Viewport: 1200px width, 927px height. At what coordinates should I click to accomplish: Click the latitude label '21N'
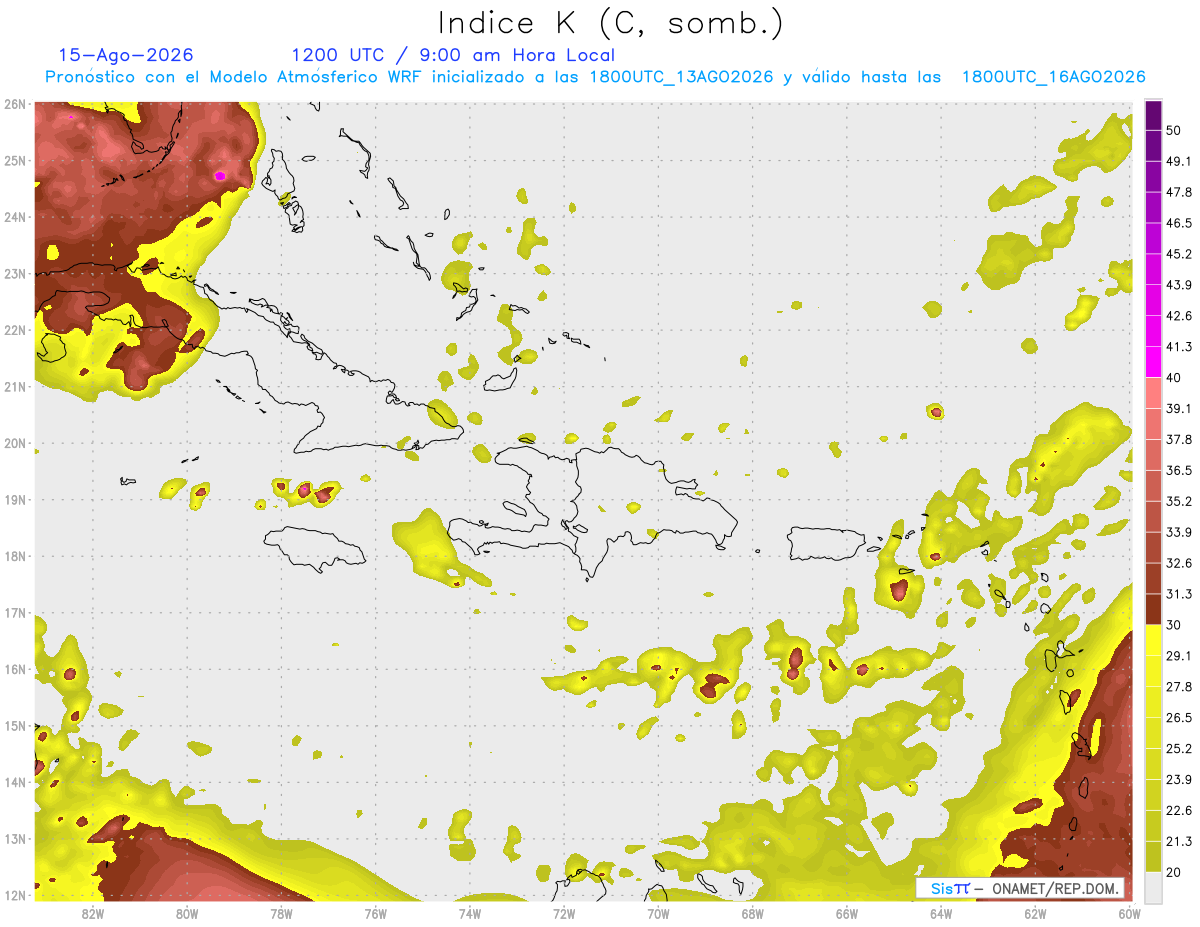[14, 387]
